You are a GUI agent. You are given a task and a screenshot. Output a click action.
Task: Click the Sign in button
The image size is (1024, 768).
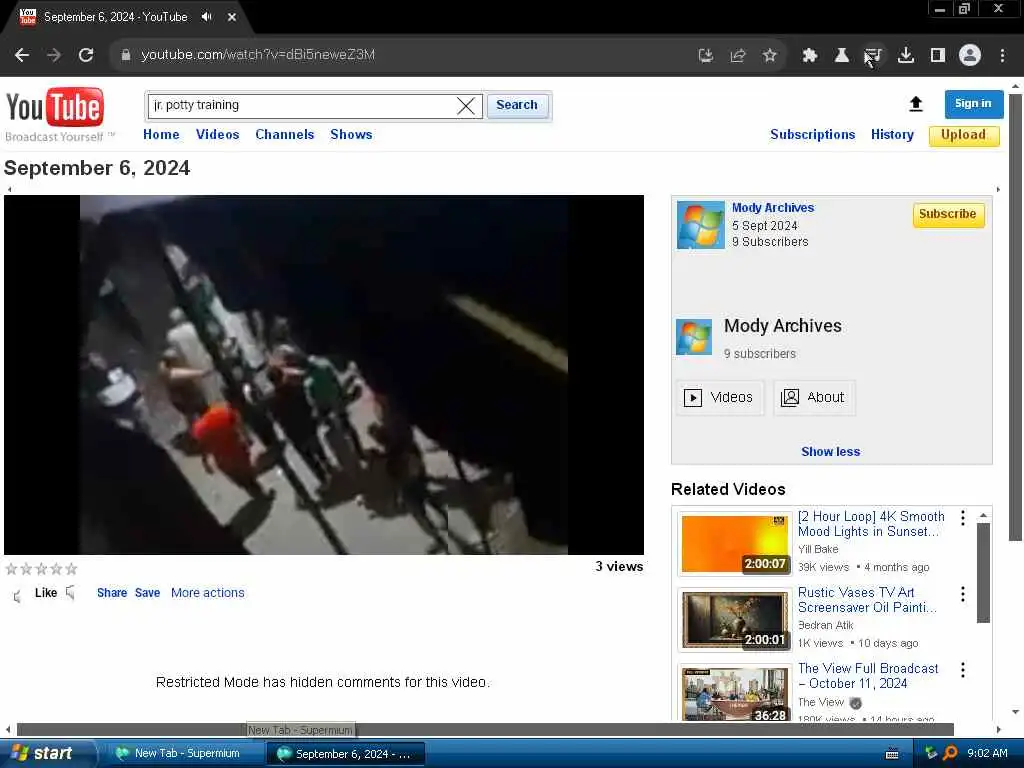point(973,104)
